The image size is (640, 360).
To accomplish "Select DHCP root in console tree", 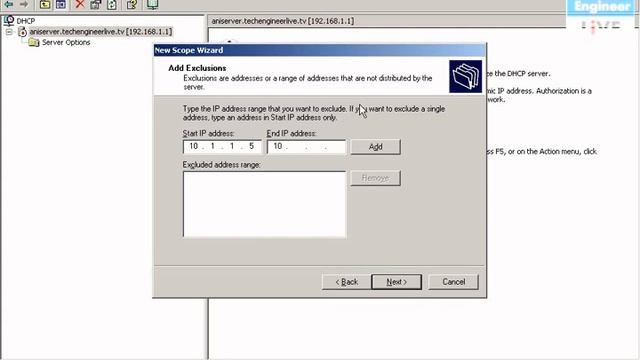I will [x=26, y=21].
